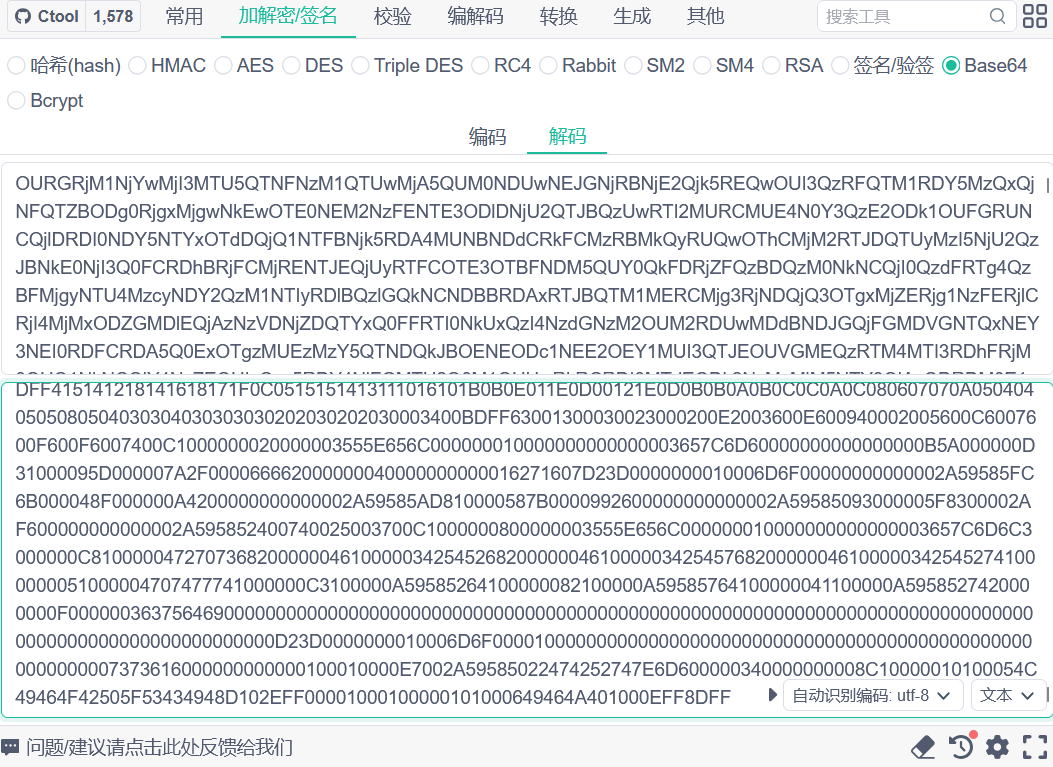Viewport: 1053px width, 767px height.
Task: Click the feedback chat bubble icon
Action: pyautogui.click(x=11, y=747)
